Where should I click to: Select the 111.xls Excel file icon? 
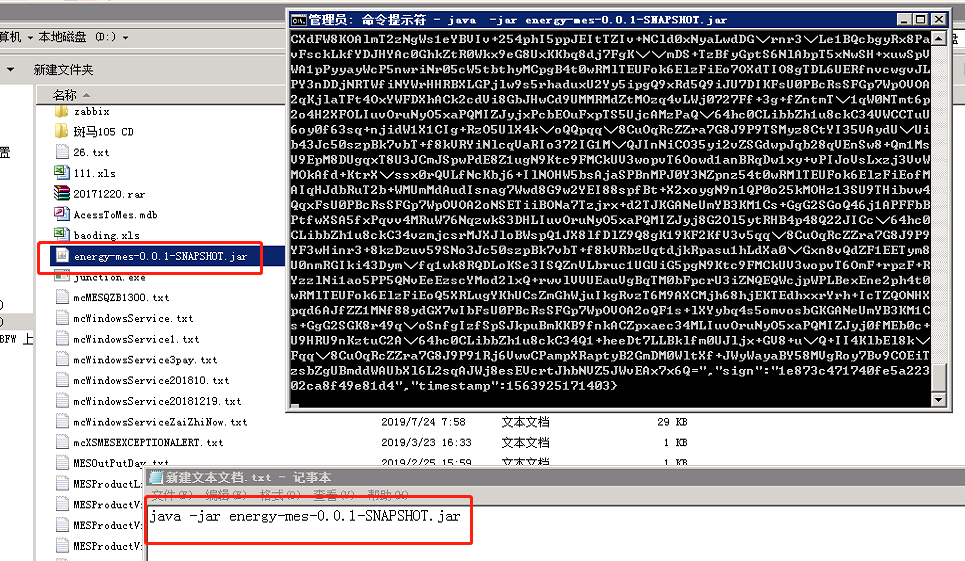point(62,173)
